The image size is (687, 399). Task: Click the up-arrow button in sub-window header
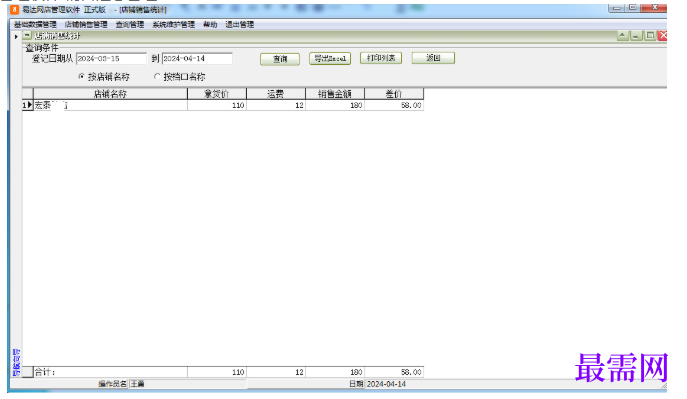click(x=622, y=35)
